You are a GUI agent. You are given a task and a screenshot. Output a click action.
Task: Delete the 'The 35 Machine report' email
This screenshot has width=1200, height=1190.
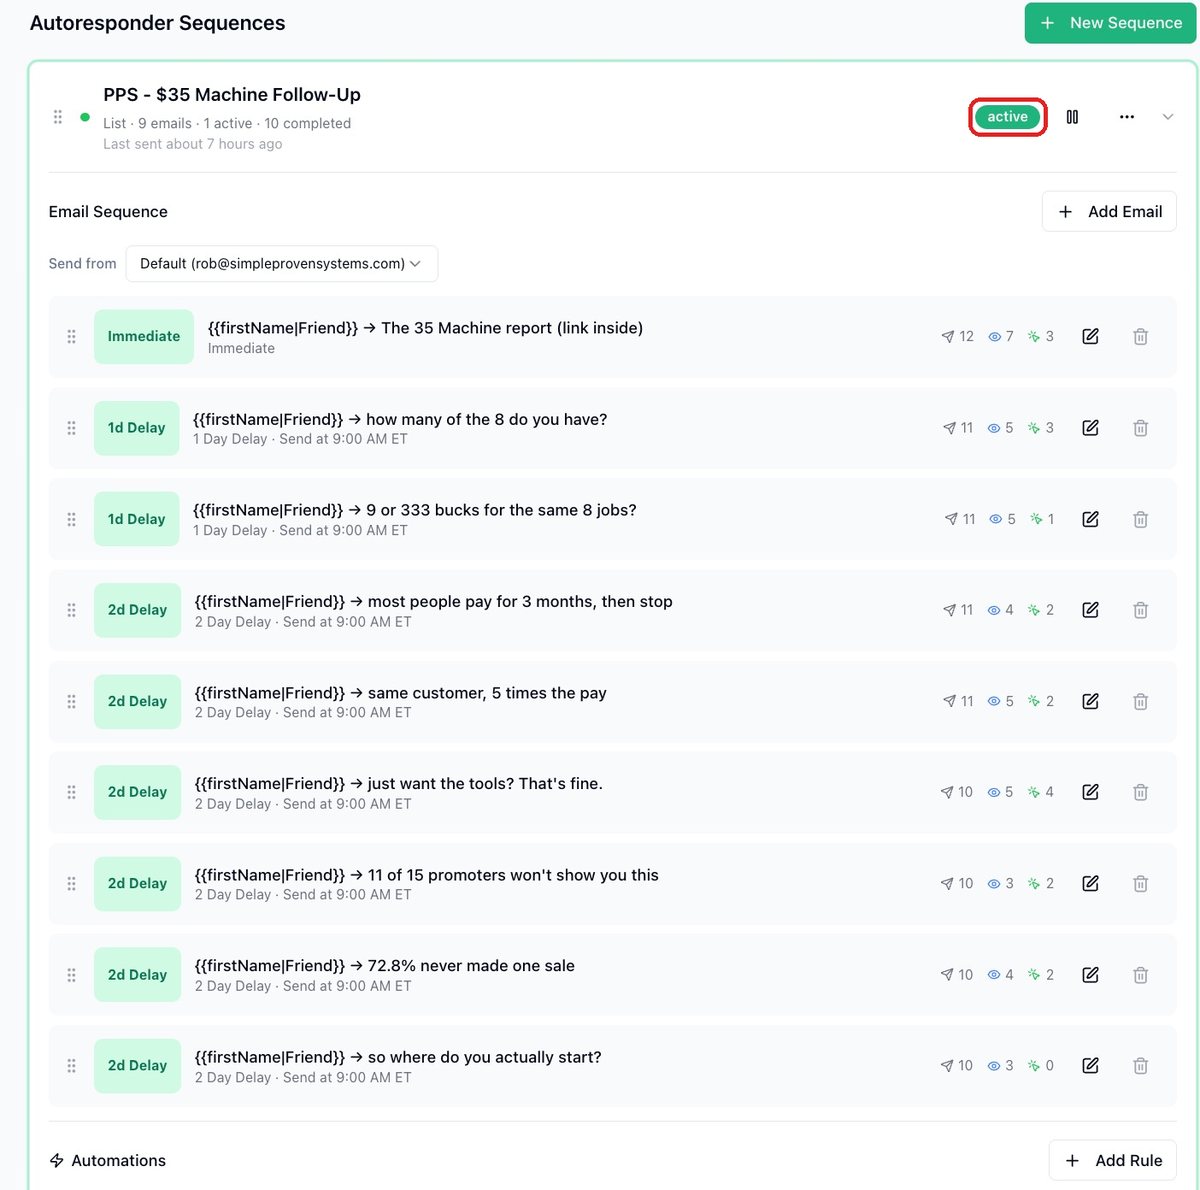click(x=1140, y=337)
